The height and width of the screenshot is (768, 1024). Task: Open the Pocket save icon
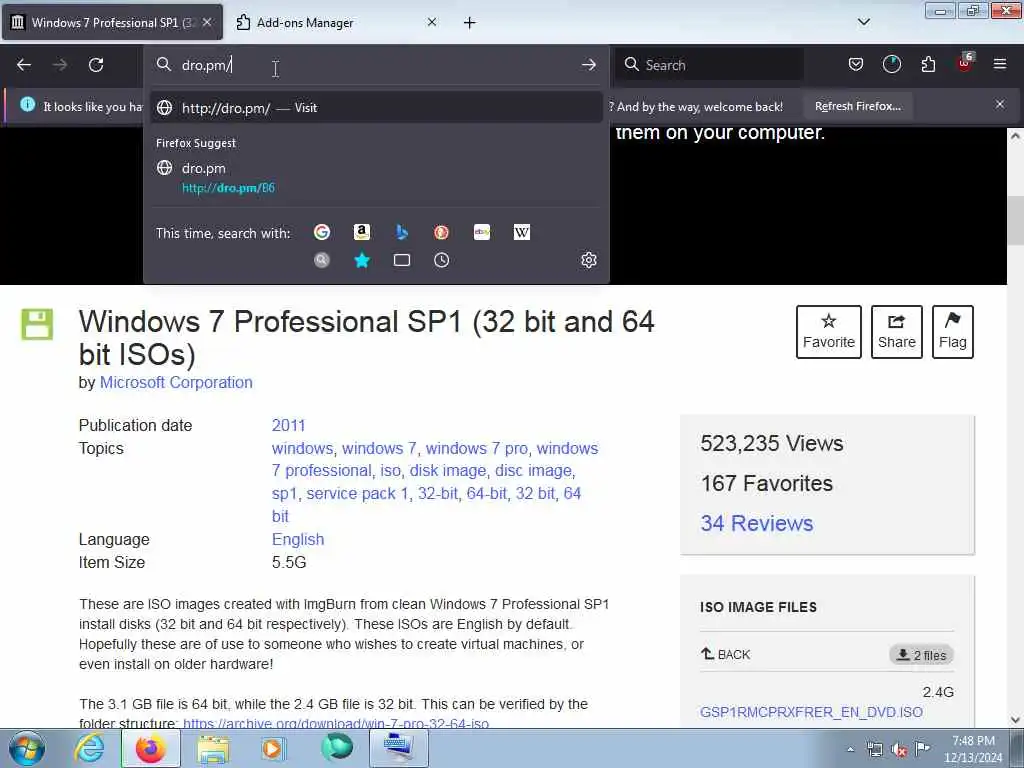click(856, 64)
